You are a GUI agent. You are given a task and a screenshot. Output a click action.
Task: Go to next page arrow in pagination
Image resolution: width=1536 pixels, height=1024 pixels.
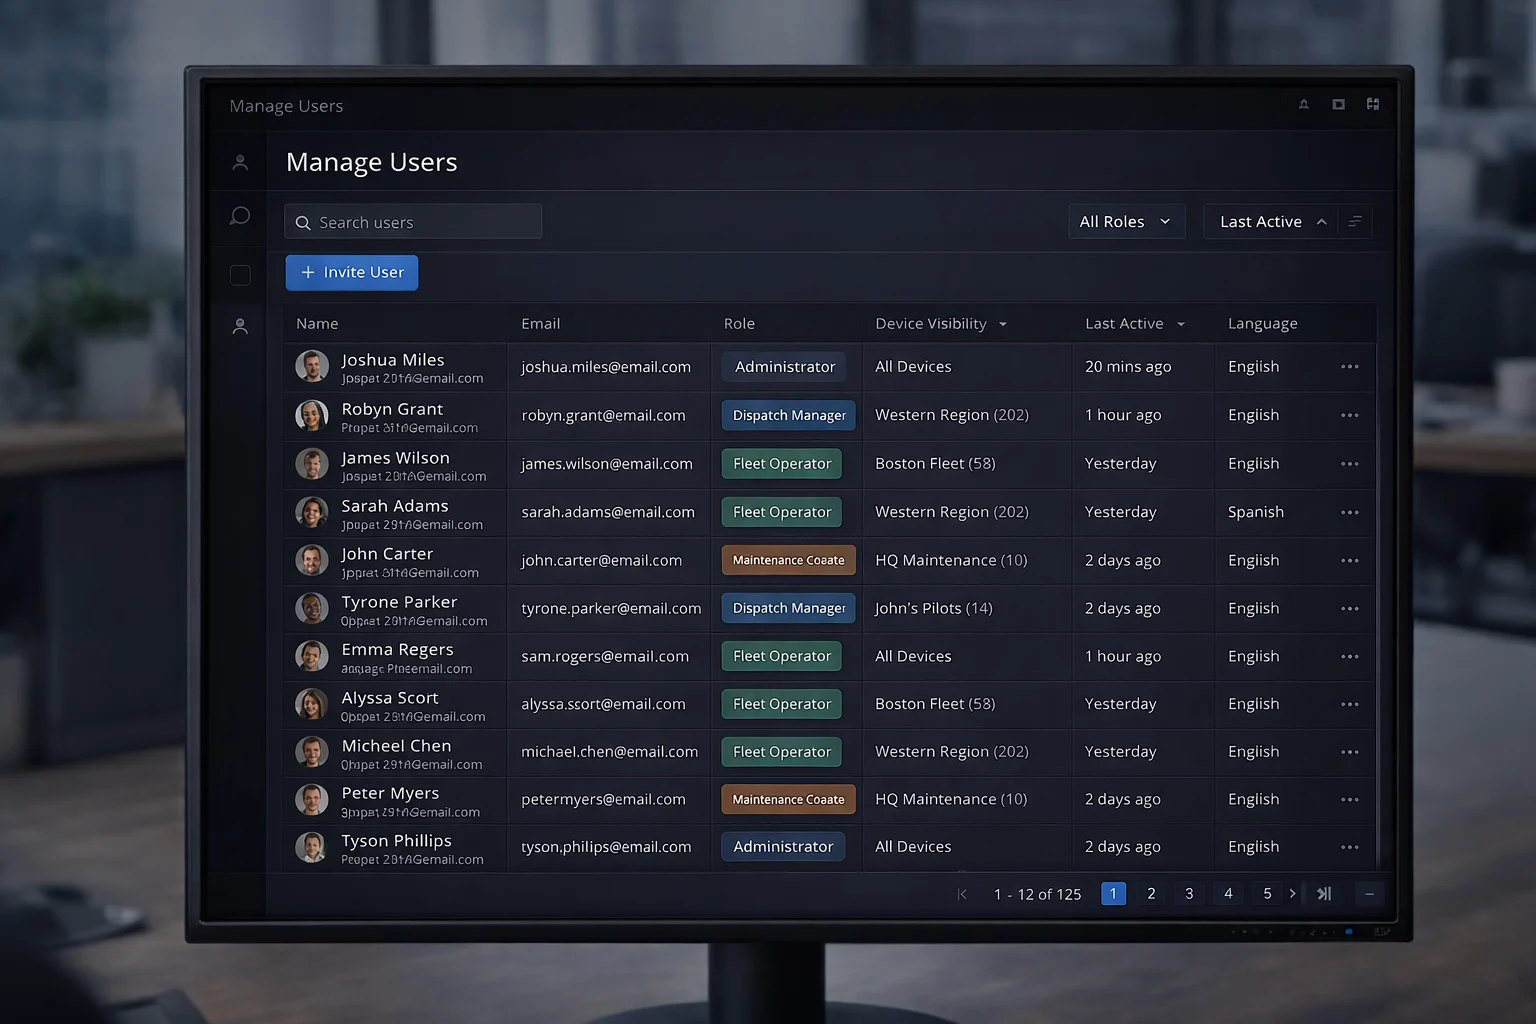[x=1293, y=894]
